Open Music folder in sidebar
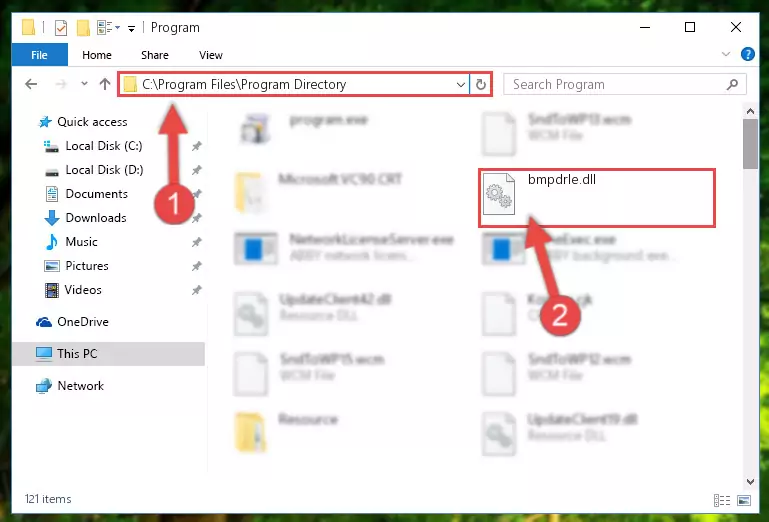The height and width of the screenshot is (522, 769). click(81, 242)
